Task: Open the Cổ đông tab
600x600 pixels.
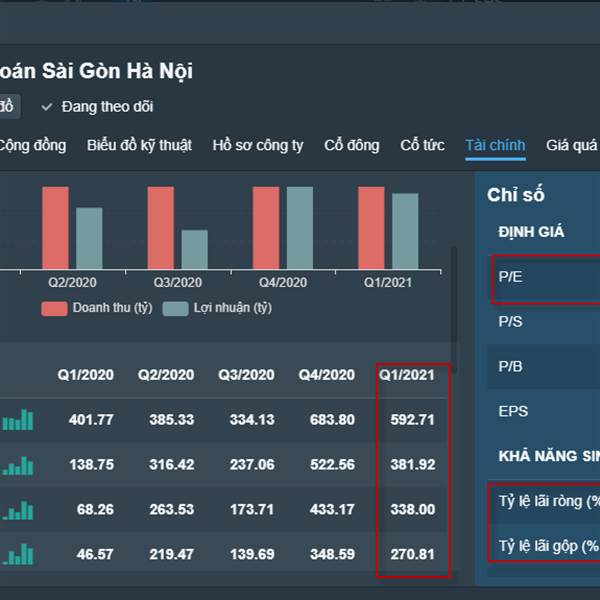Action: pos(352,145)
